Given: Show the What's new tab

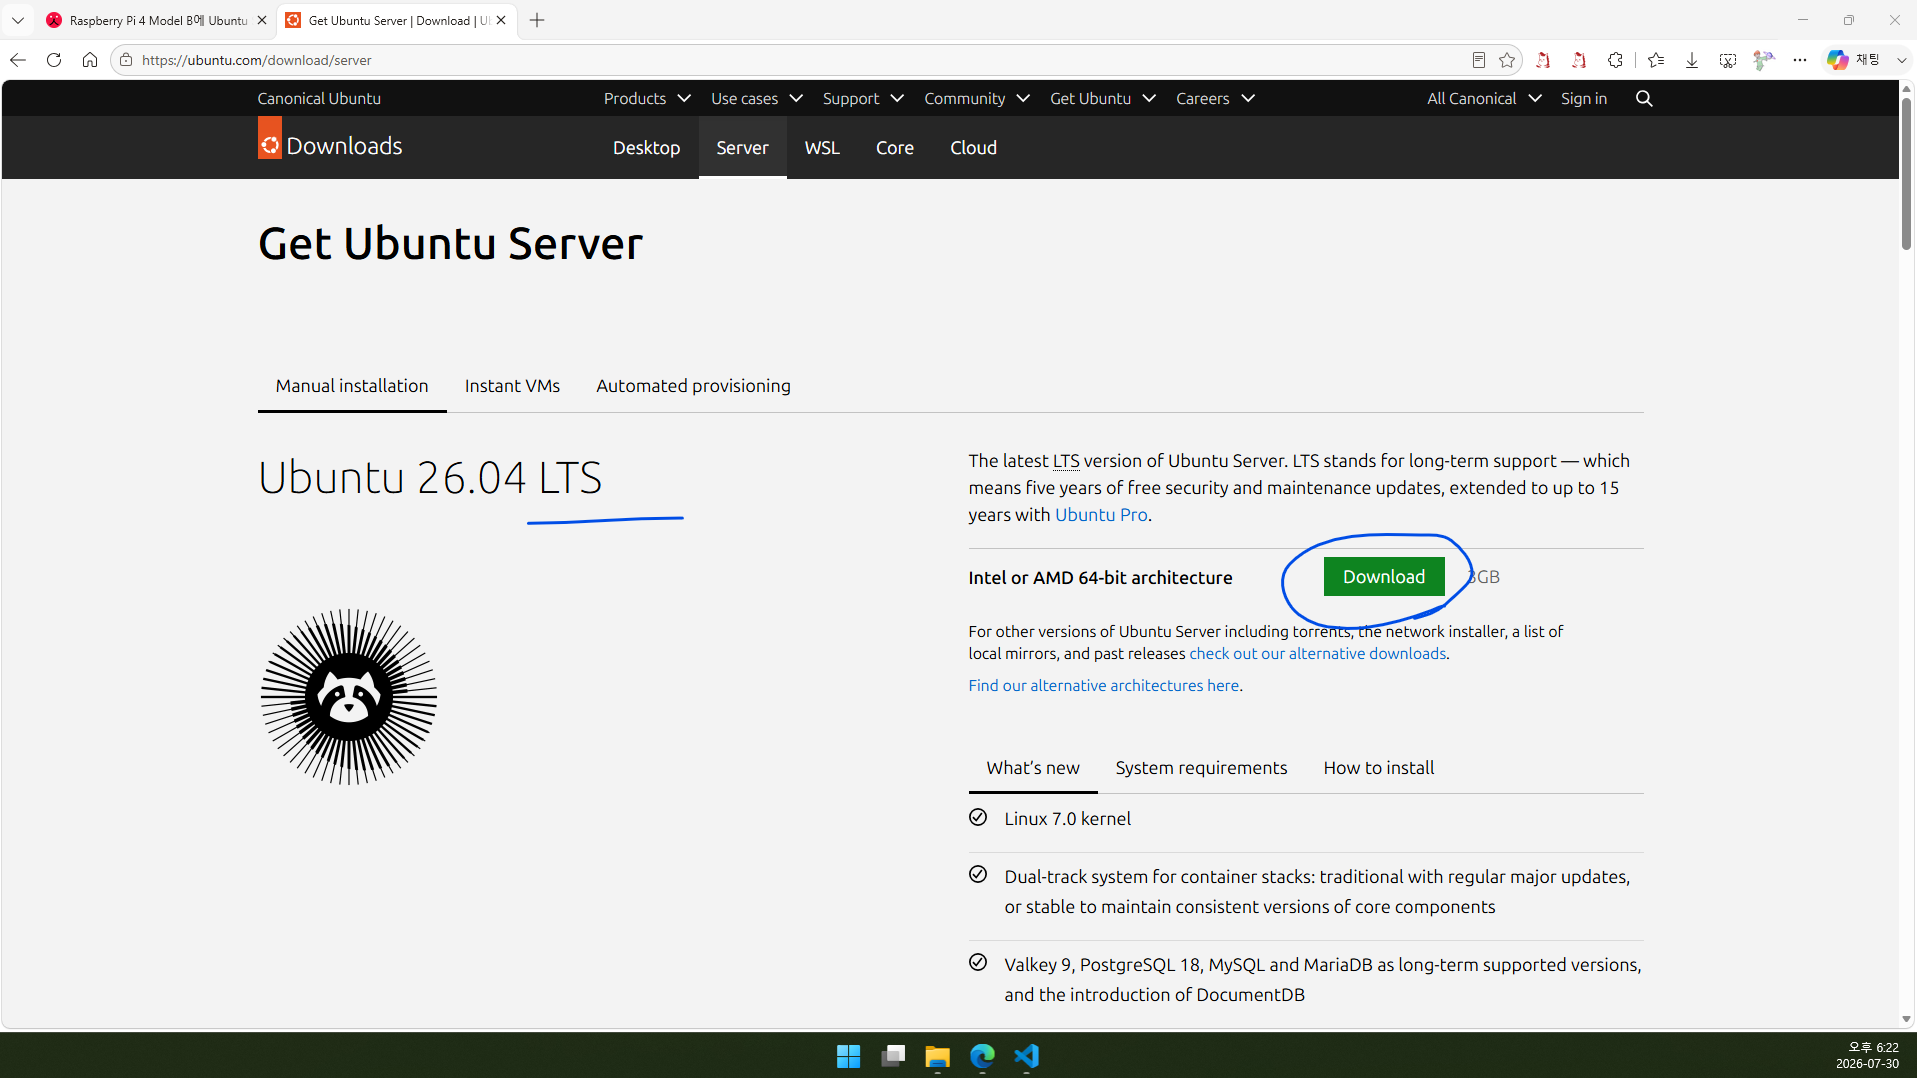Looking at the screenshot, I should [x=1032, y=768].
